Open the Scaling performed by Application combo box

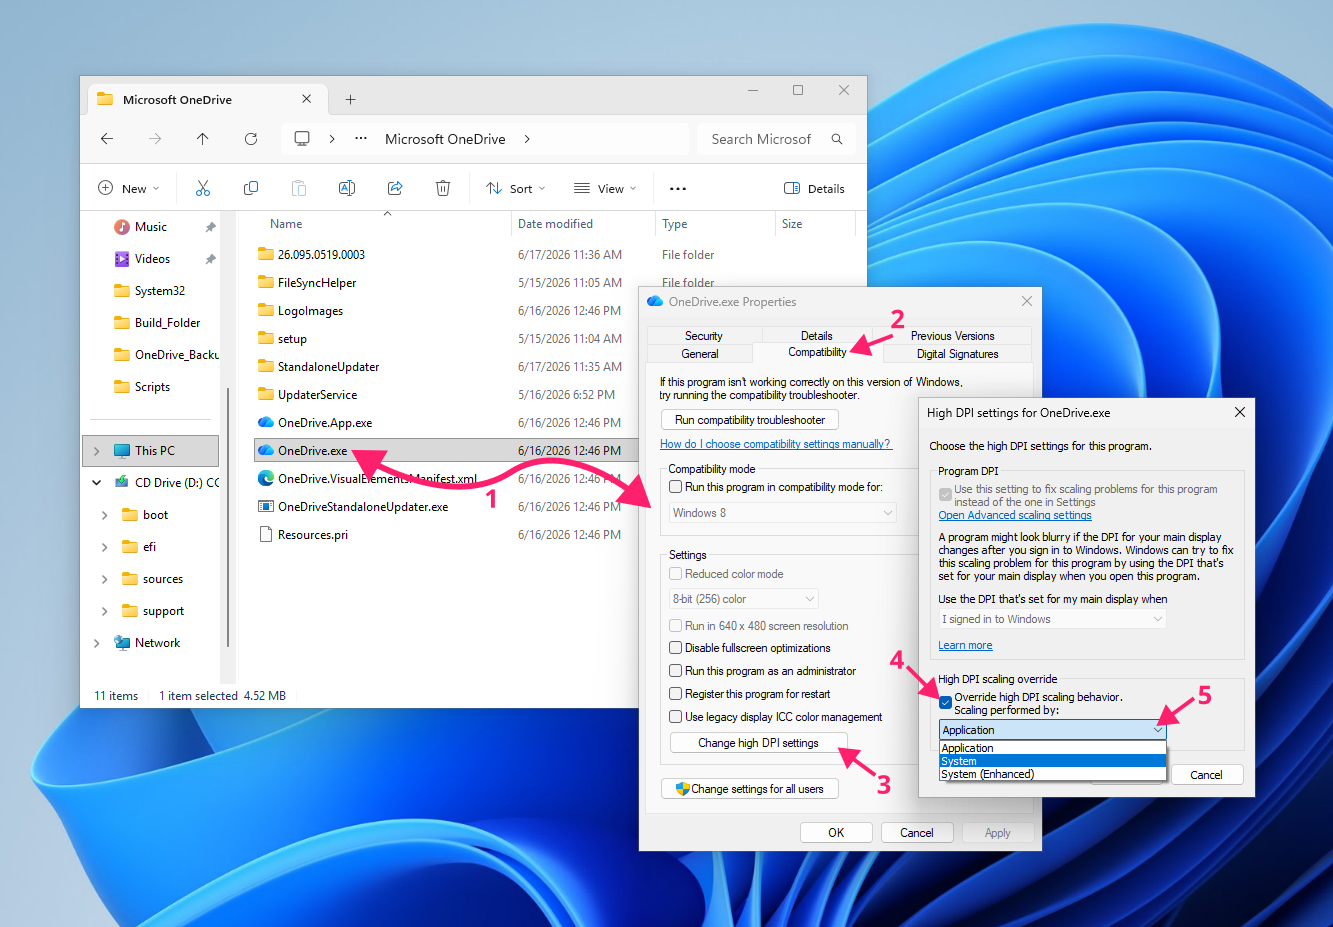pos(1053,730)
